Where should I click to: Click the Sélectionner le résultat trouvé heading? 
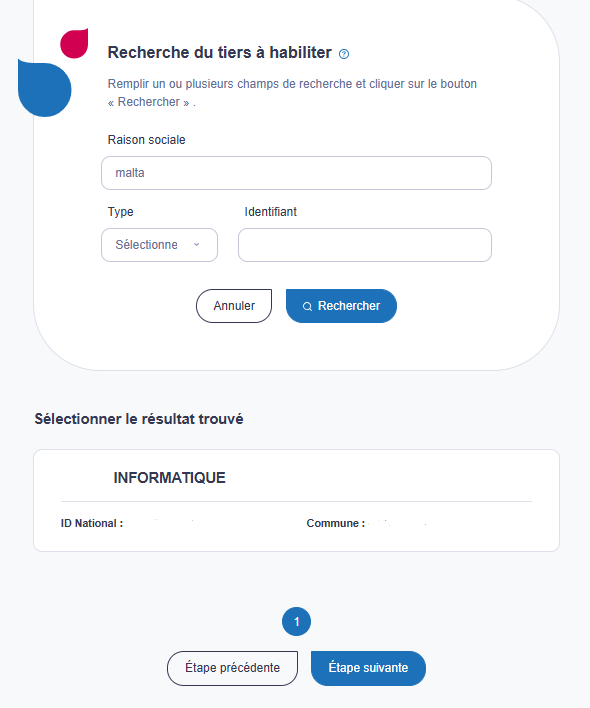click(x=139, y=419)
